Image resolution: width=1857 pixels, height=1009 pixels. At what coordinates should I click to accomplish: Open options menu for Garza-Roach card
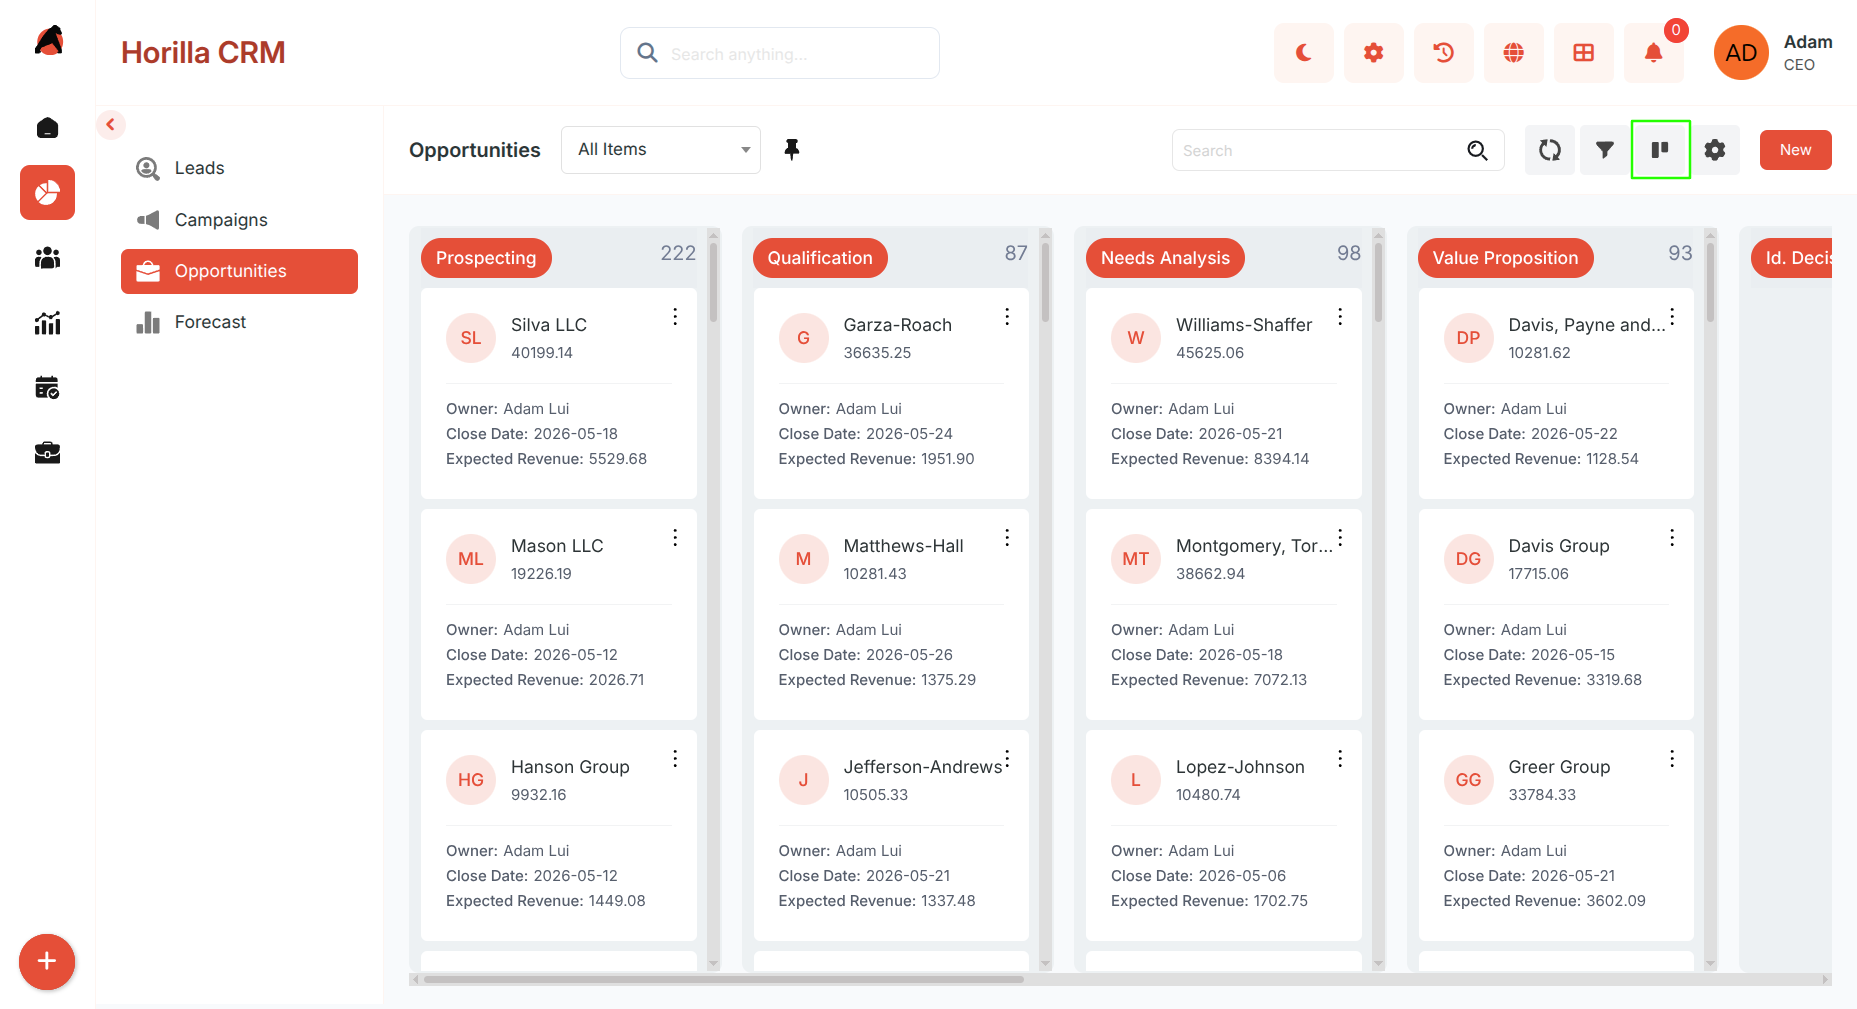[1007, 317]
